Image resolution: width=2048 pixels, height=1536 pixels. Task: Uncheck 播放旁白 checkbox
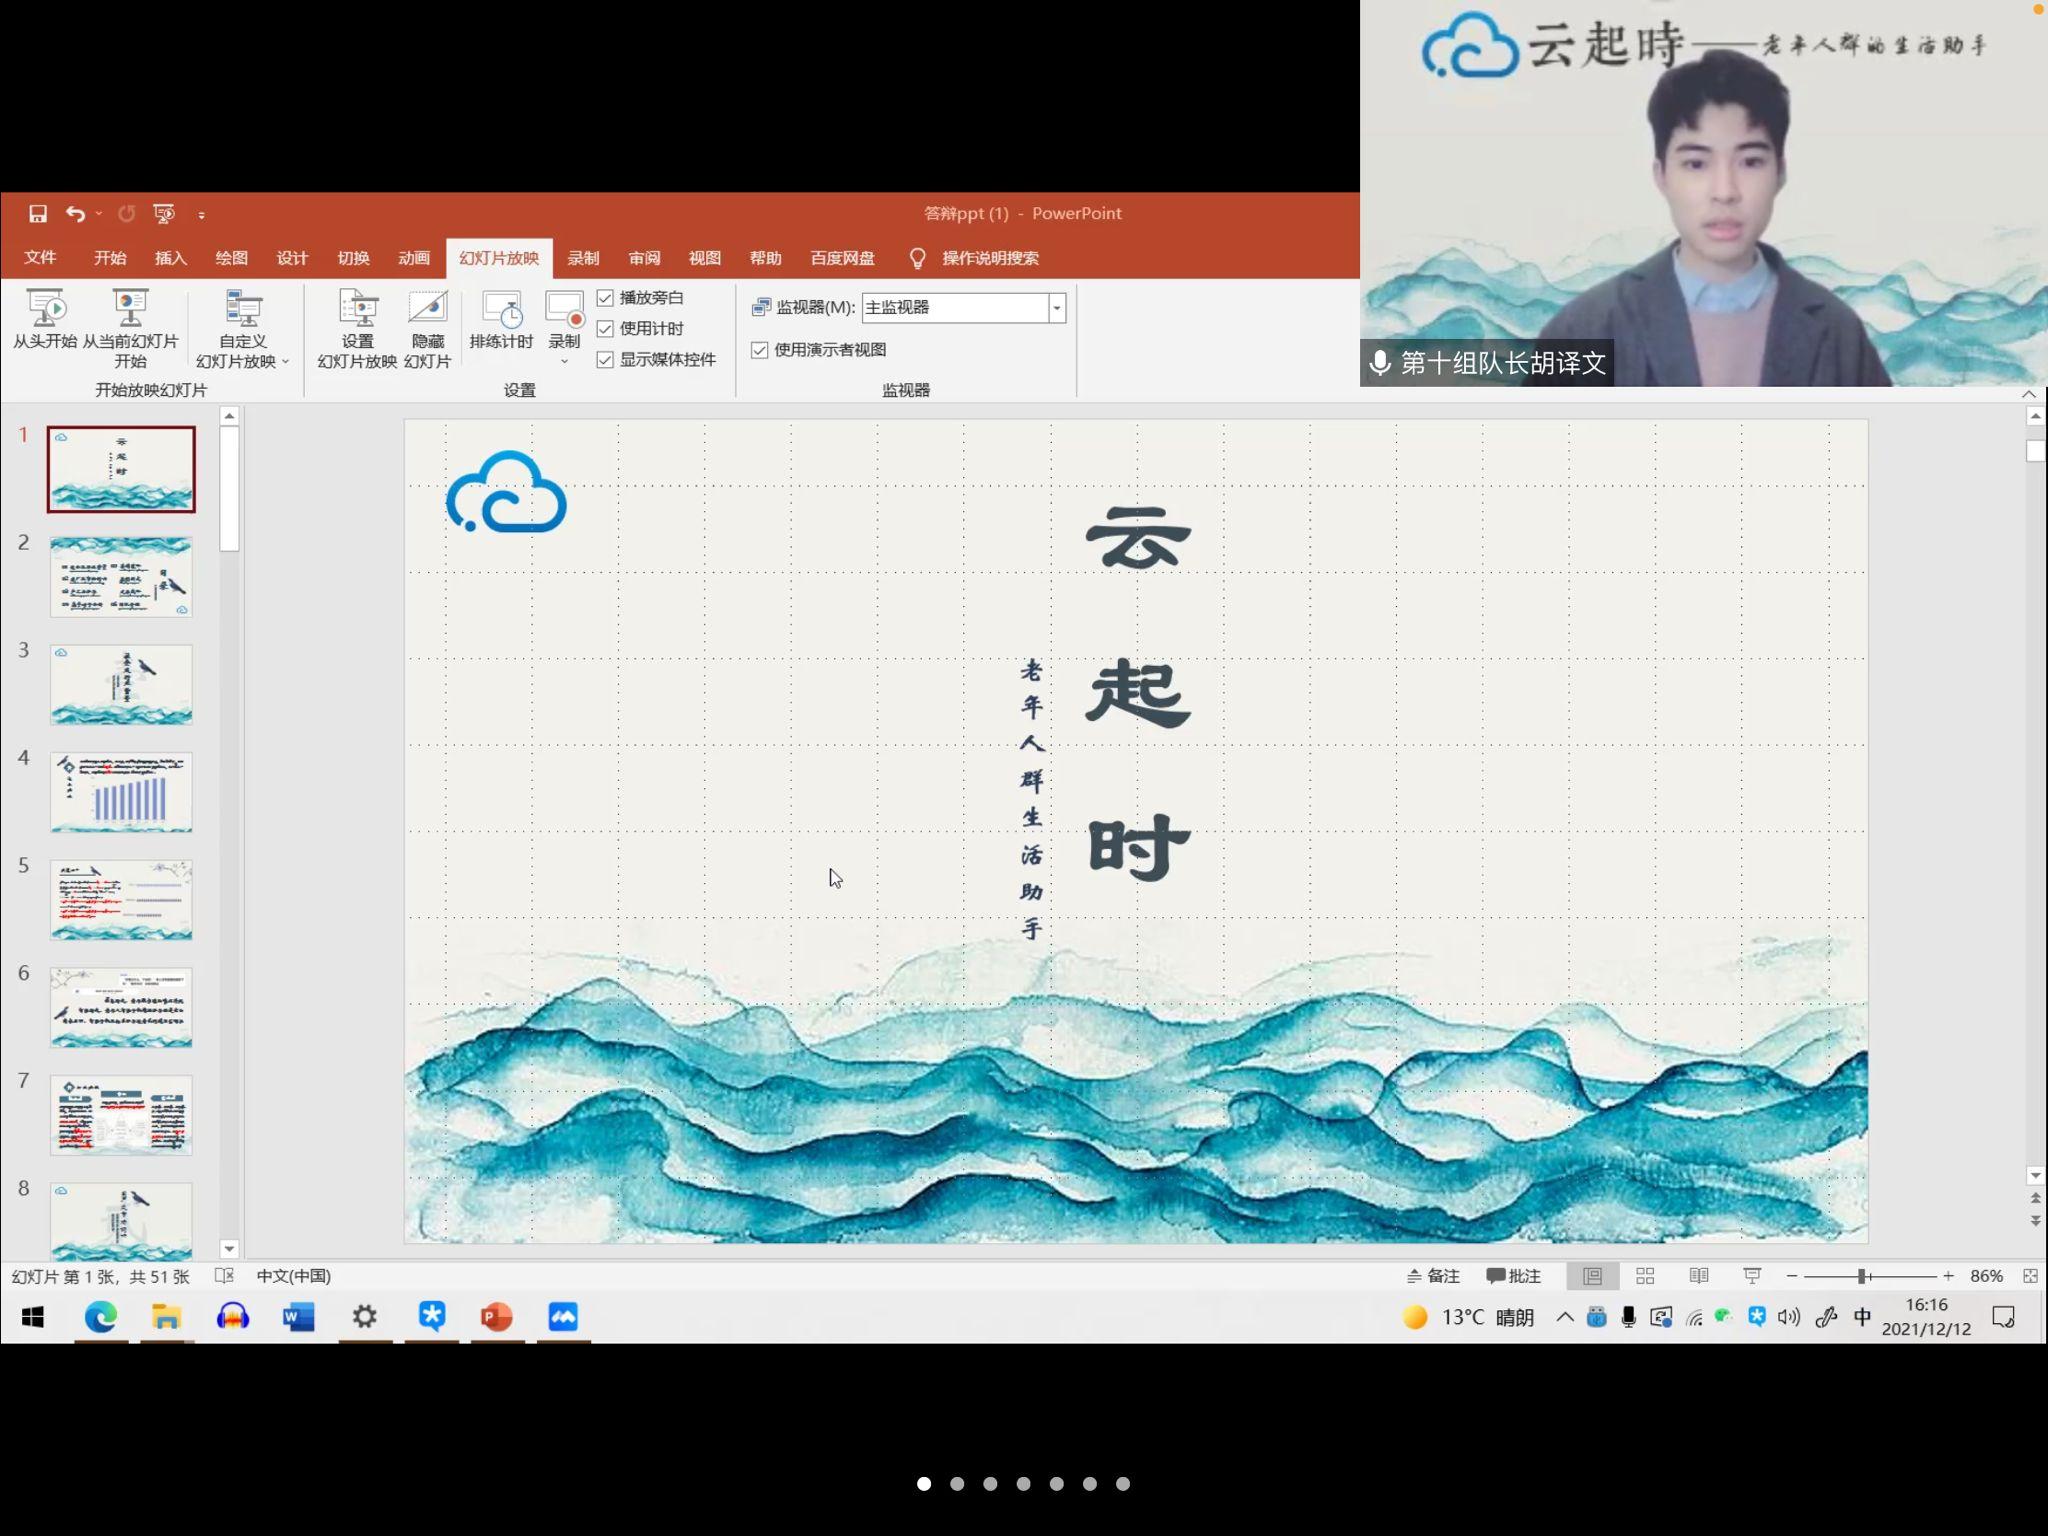coord(605,298)
